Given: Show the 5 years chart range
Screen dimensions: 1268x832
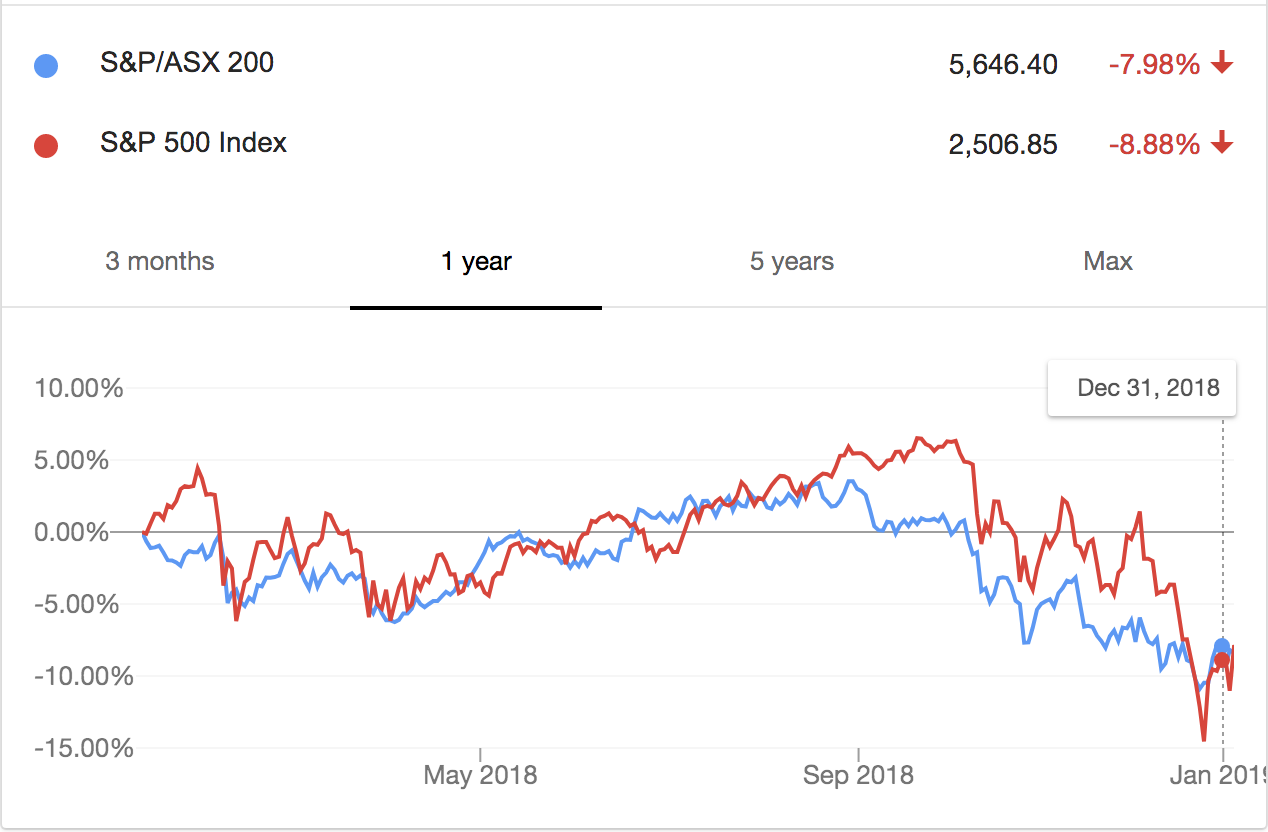Looking at the screenshot, I should click(792, 262).
